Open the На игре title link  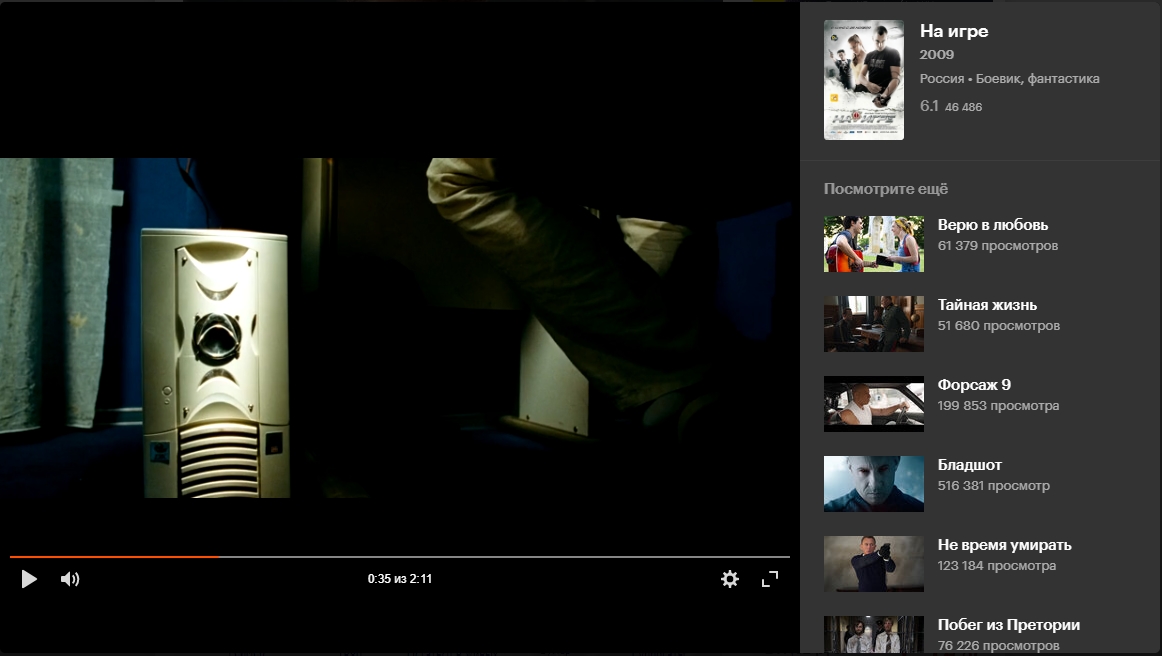[954, 31]
